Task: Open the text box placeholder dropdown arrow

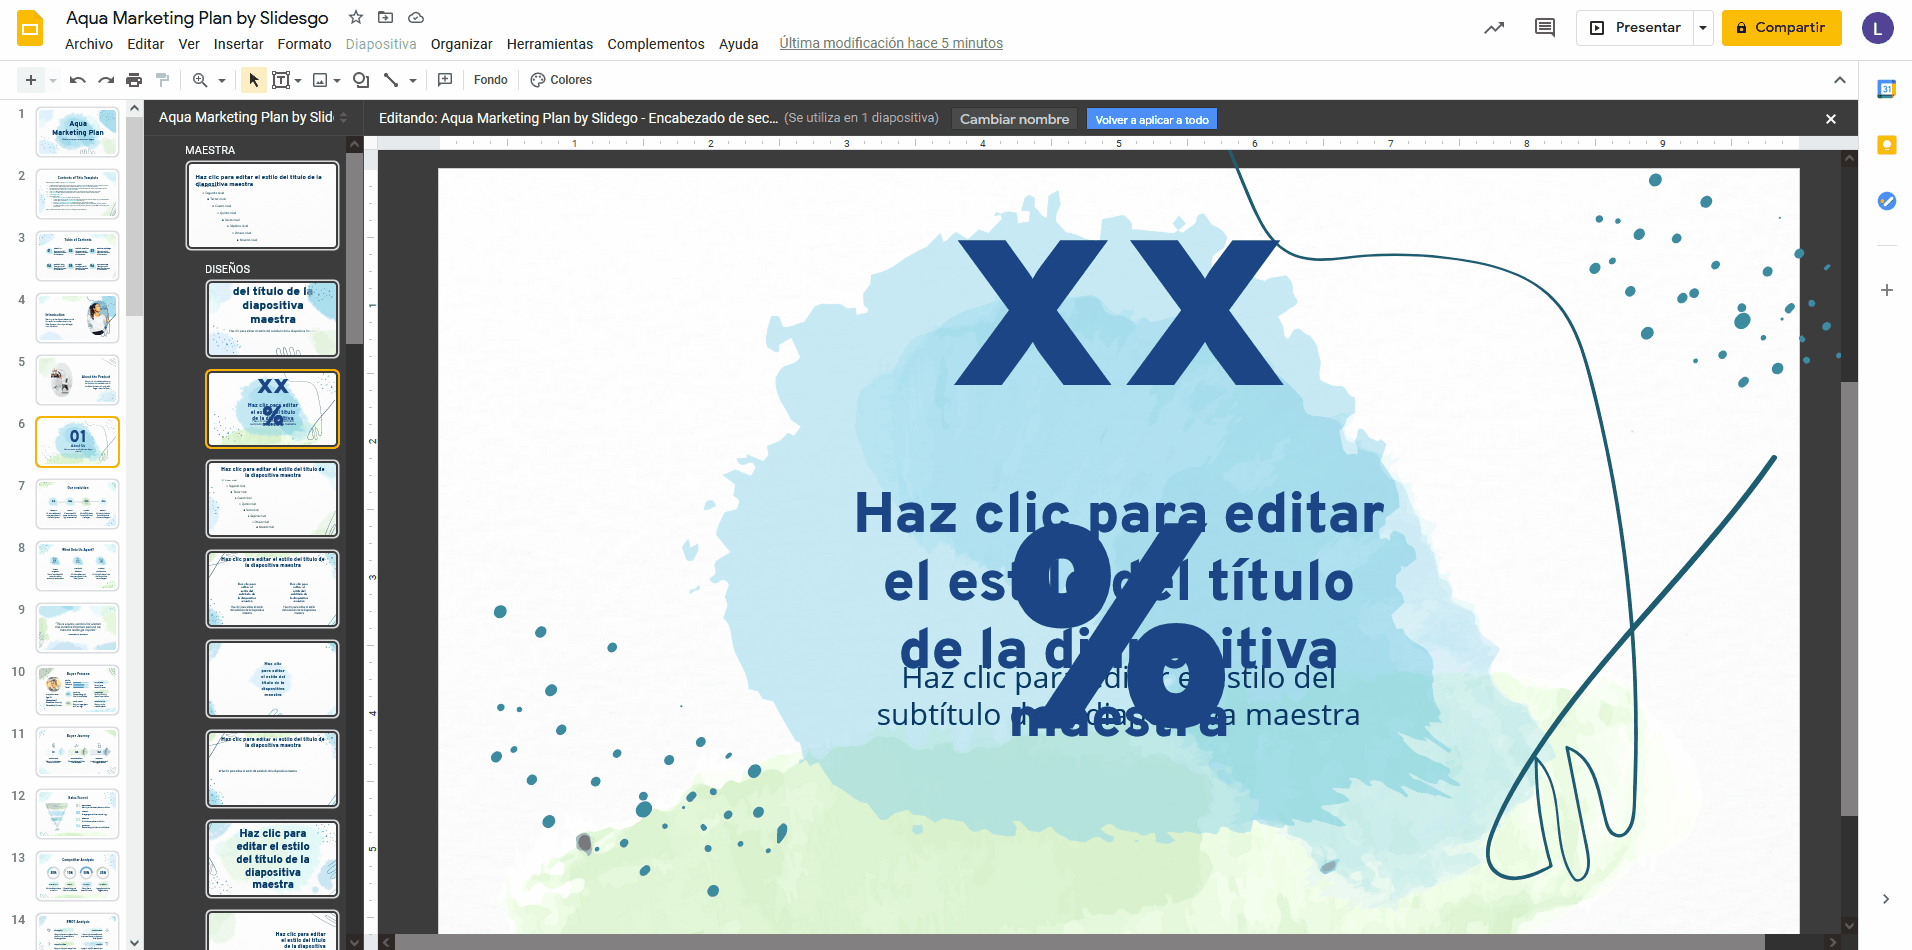Action: click(x=298, y=80)
